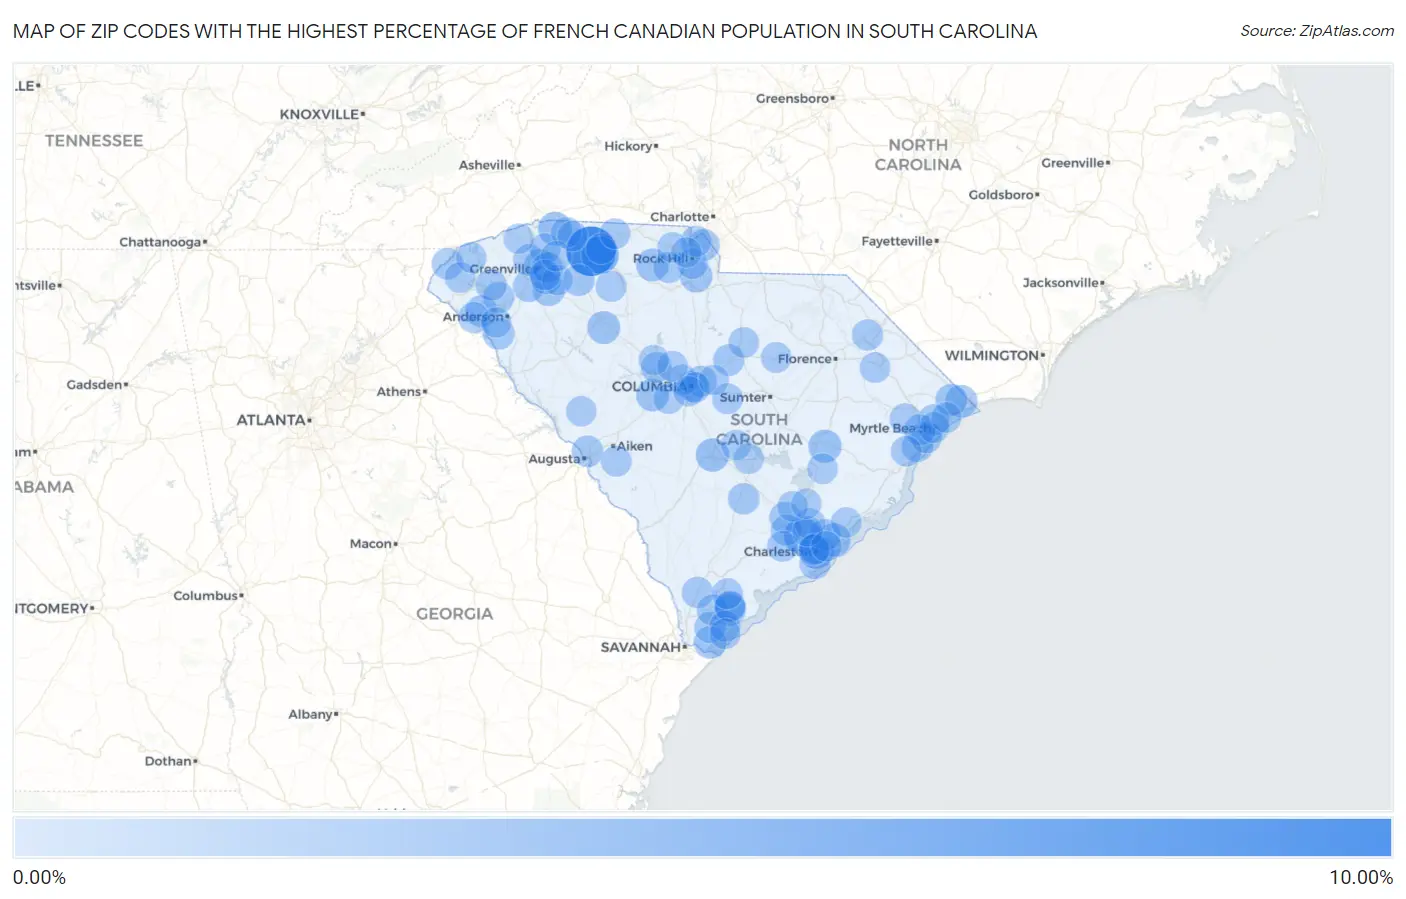
Task: Click the 0.00% legend minimum label
Action: click(x=39, y=878)
